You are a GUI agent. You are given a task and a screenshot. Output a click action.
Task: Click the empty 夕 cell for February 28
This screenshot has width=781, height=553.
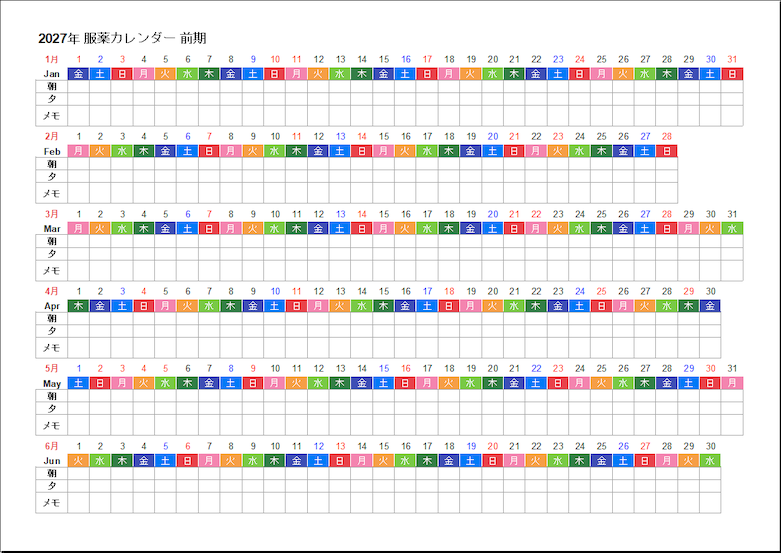tap(667, 176)
